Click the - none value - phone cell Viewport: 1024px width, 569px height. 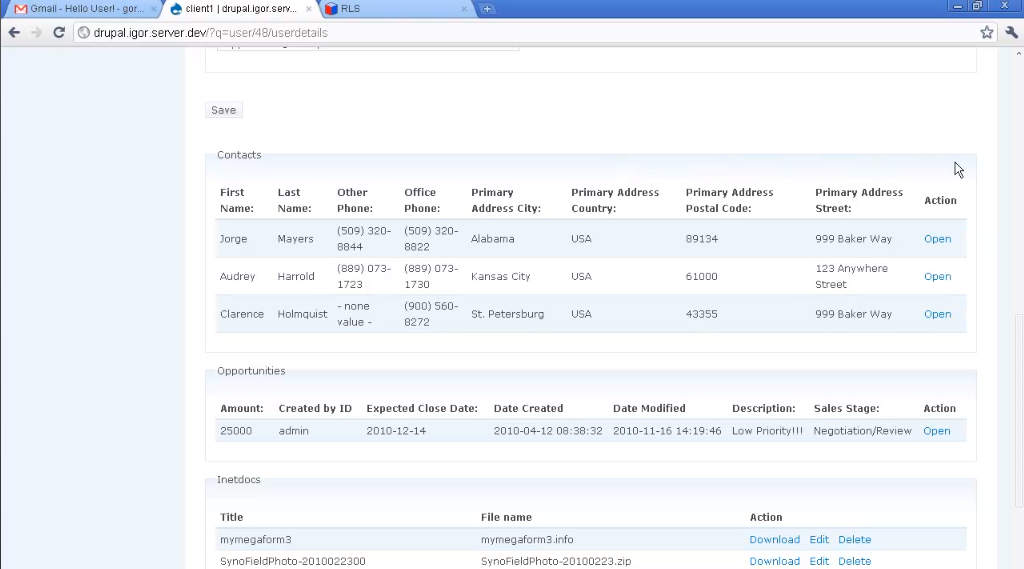355,314
